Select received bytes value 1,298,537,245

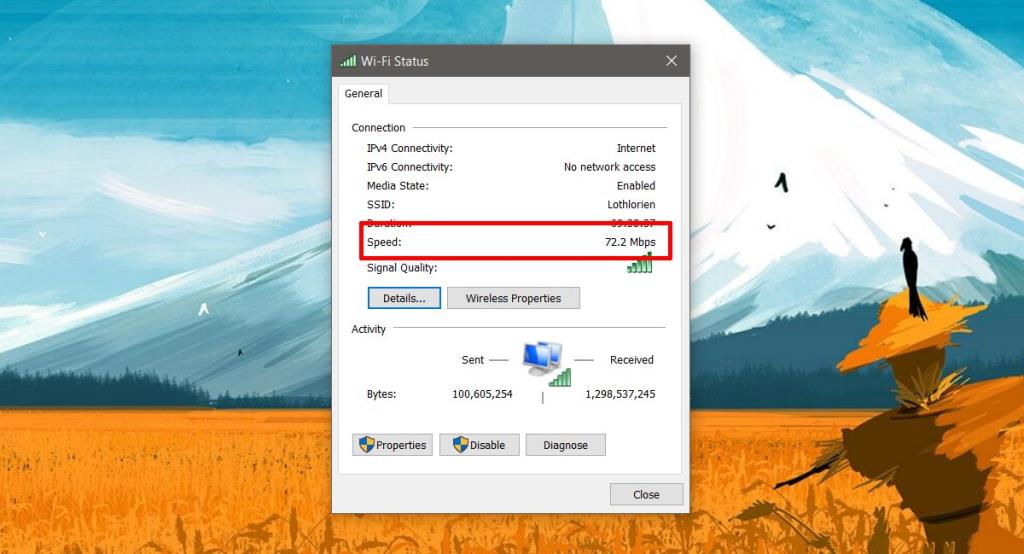point(620,394)
